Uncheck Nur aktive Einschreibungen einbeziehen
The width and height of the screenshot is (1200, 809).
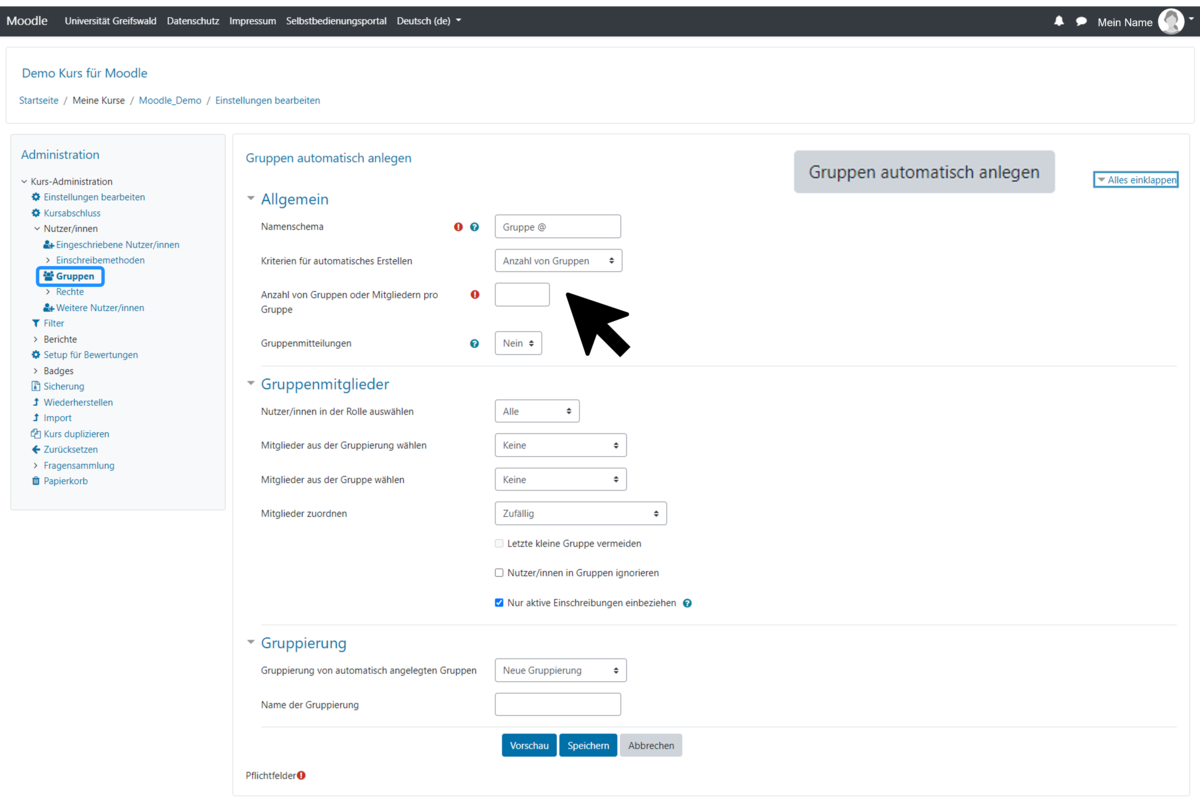[x=500, y=603]
